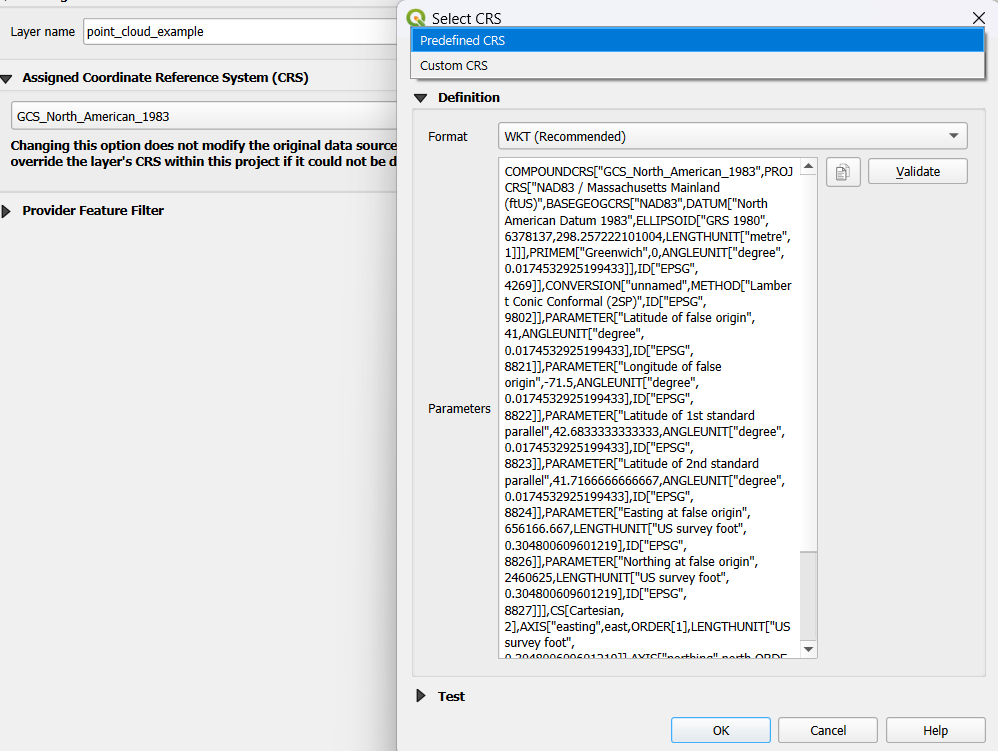The height and width of the screenshot is (751, 998).
Task: Click the Test heading text
Action: point(451,696)
